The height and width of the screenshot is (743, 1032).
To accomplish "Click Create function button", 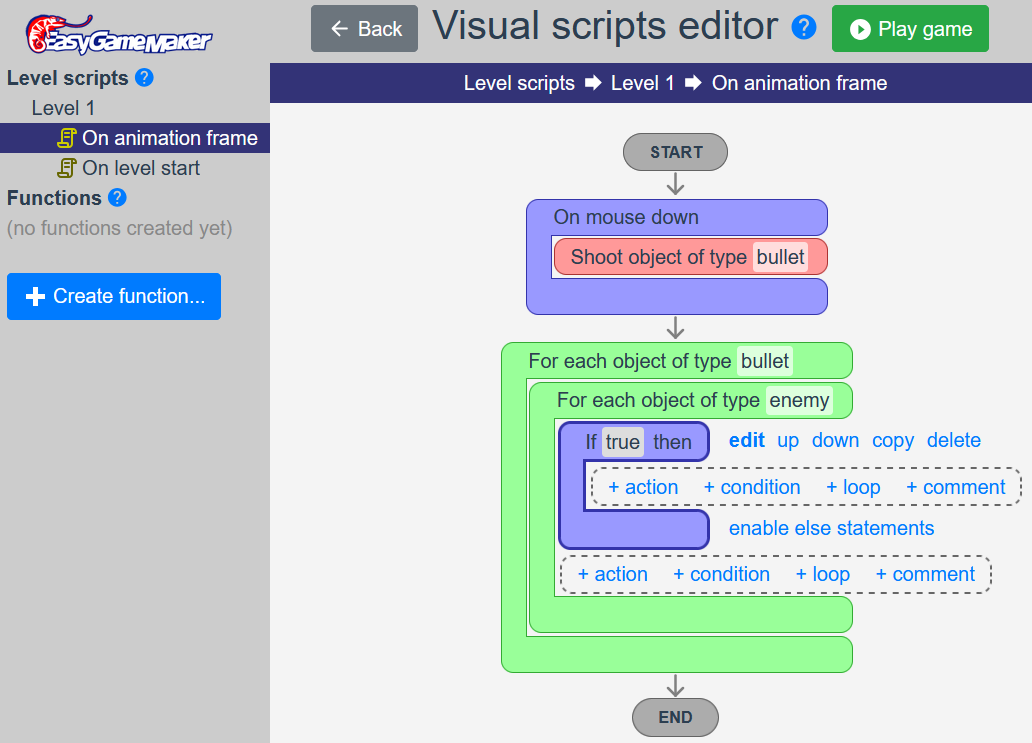I will point(114,296).
